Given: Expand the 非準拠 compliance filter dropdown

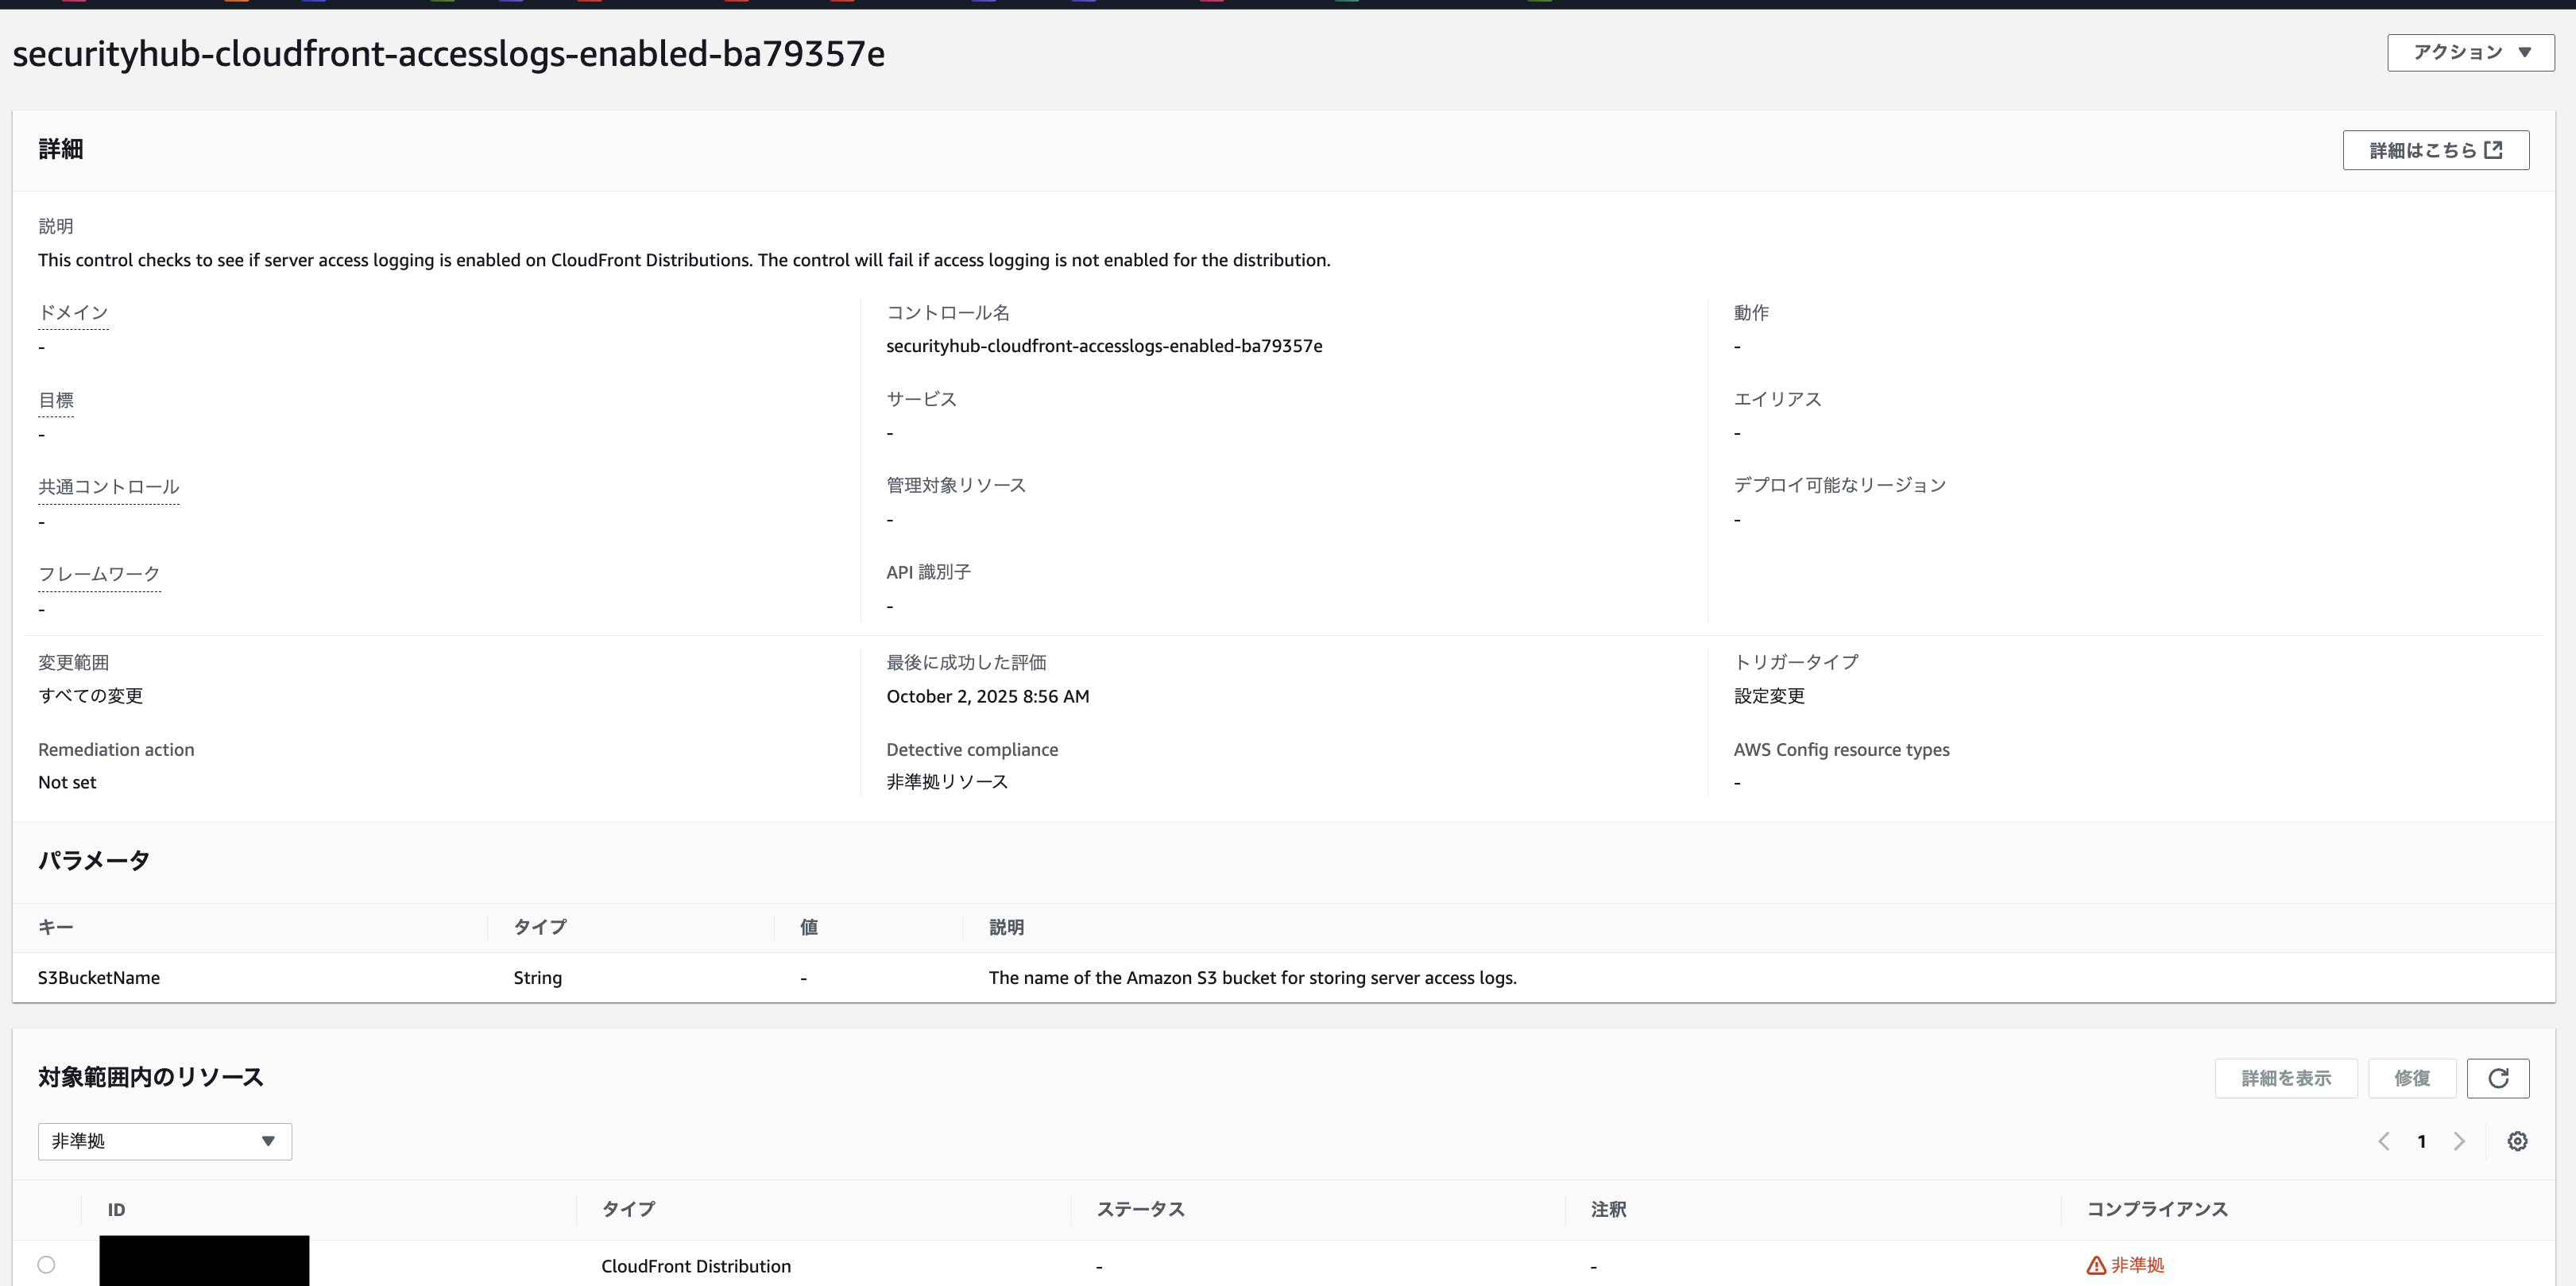Looking at the screenshot, I should pyautogui.click(x=165, y=1141).
